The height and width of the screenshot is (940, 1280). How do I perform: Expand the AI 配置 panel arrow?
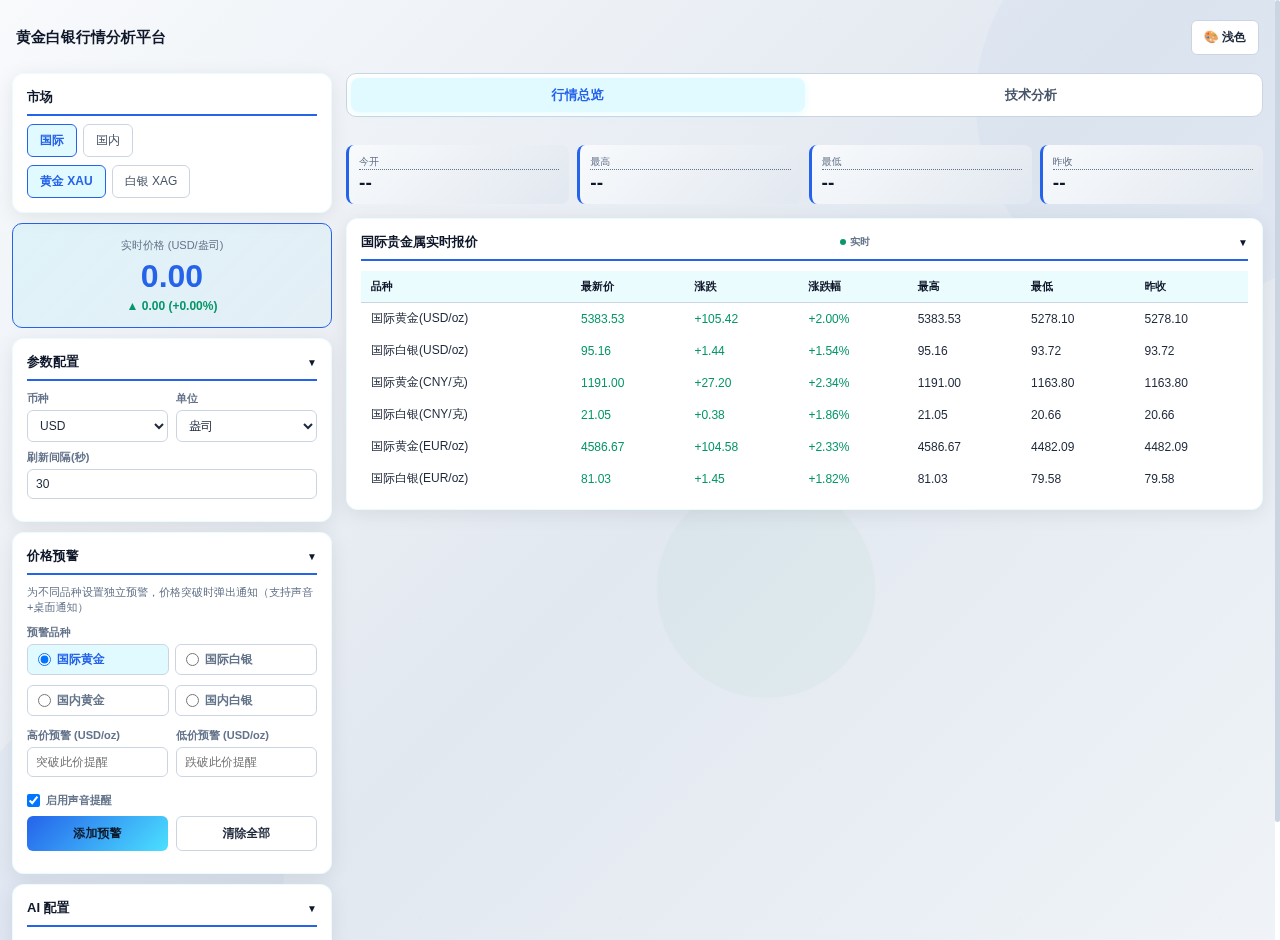point(311,908)
